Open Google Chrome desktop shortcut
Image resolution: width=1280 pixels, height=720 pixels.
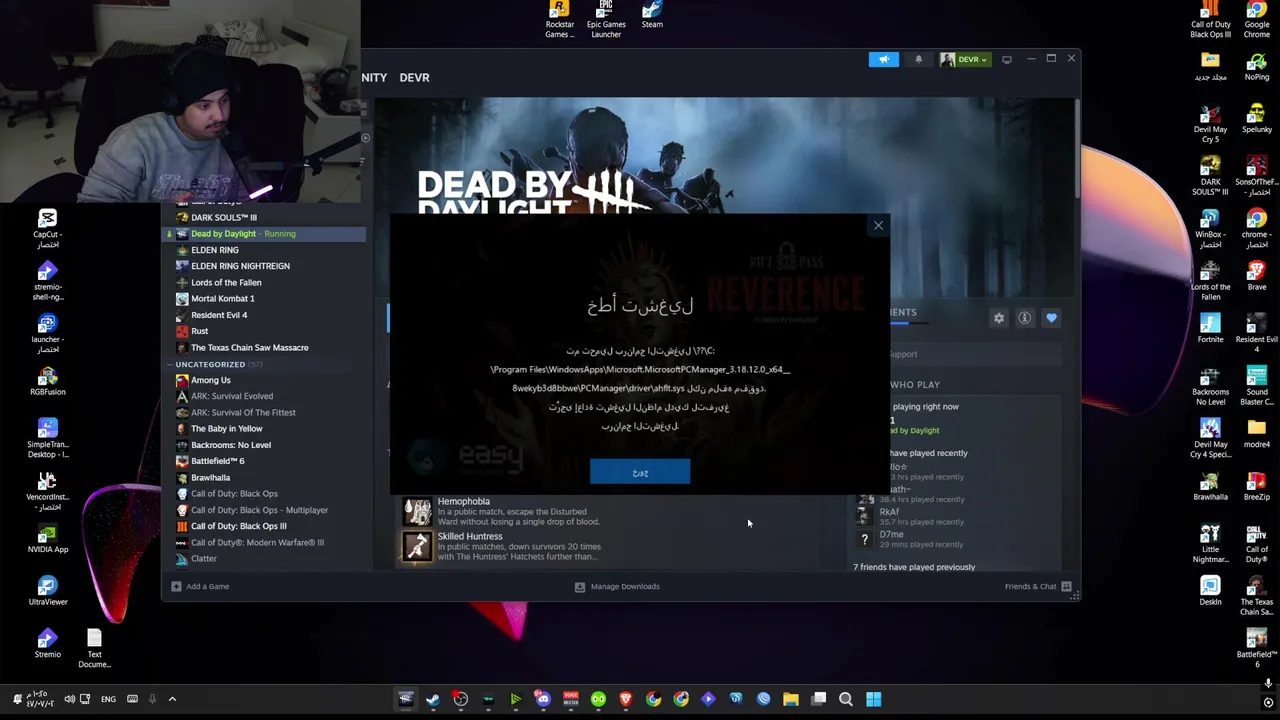click(x=1257, y=20)
